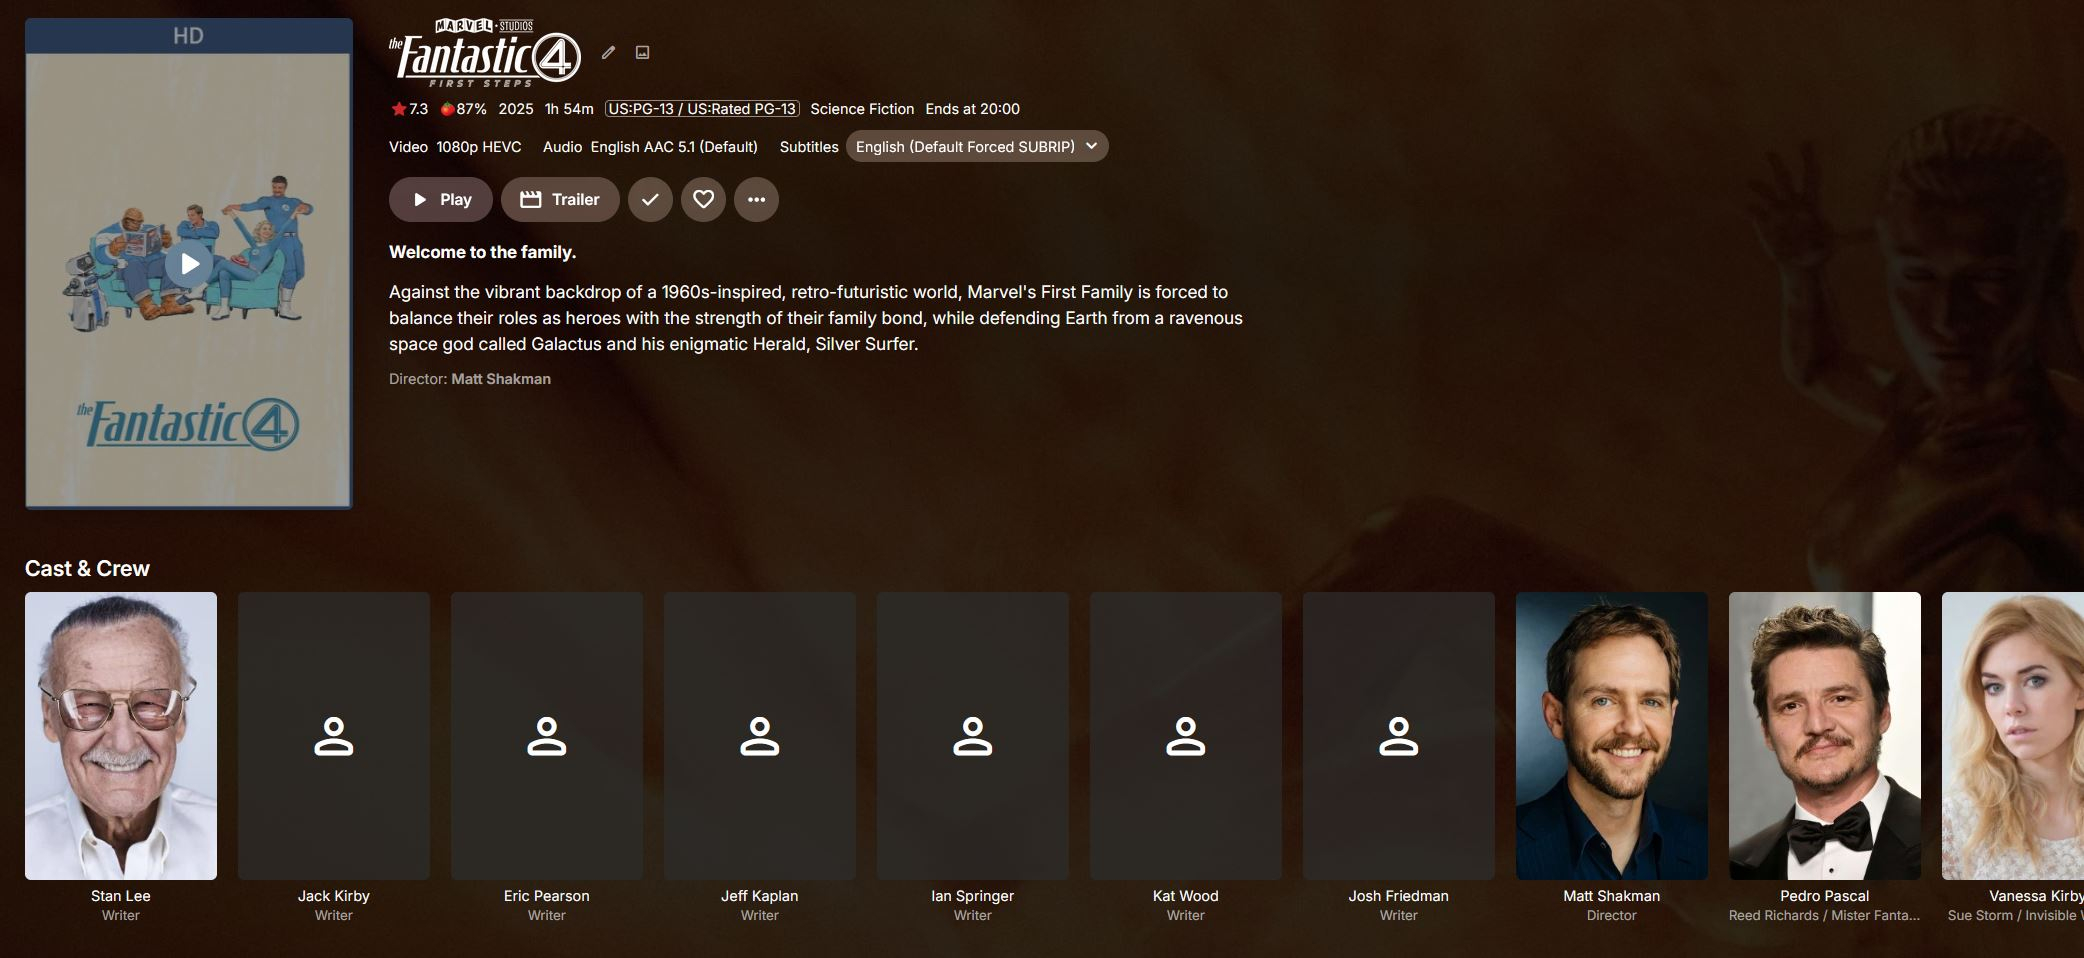
Task: Click the Josh Friedman name label
Action: (x=1399, y=896)
